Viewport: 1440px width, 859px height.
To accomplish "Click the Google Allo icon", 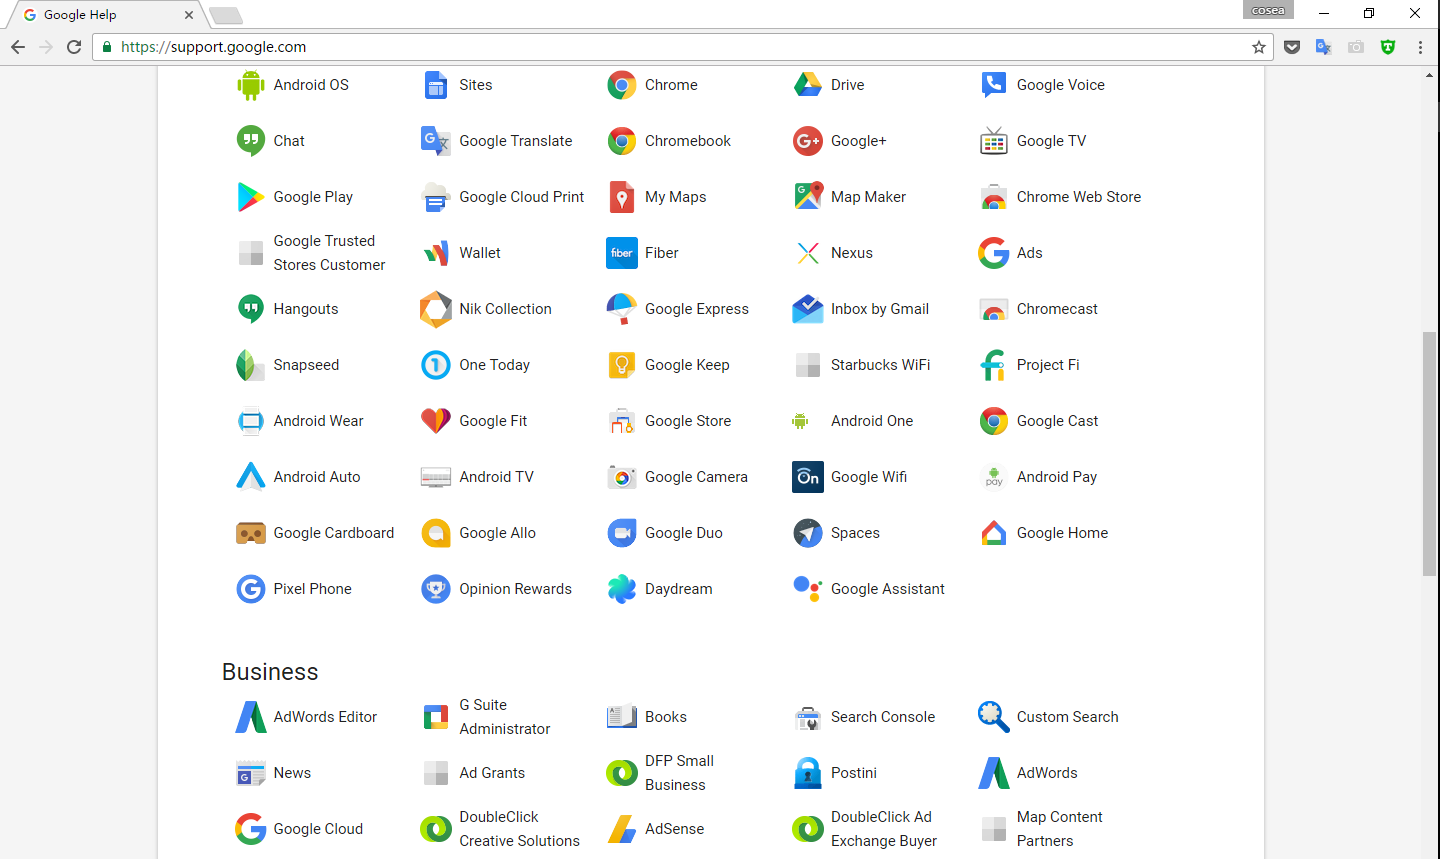I will coord(436,533).
